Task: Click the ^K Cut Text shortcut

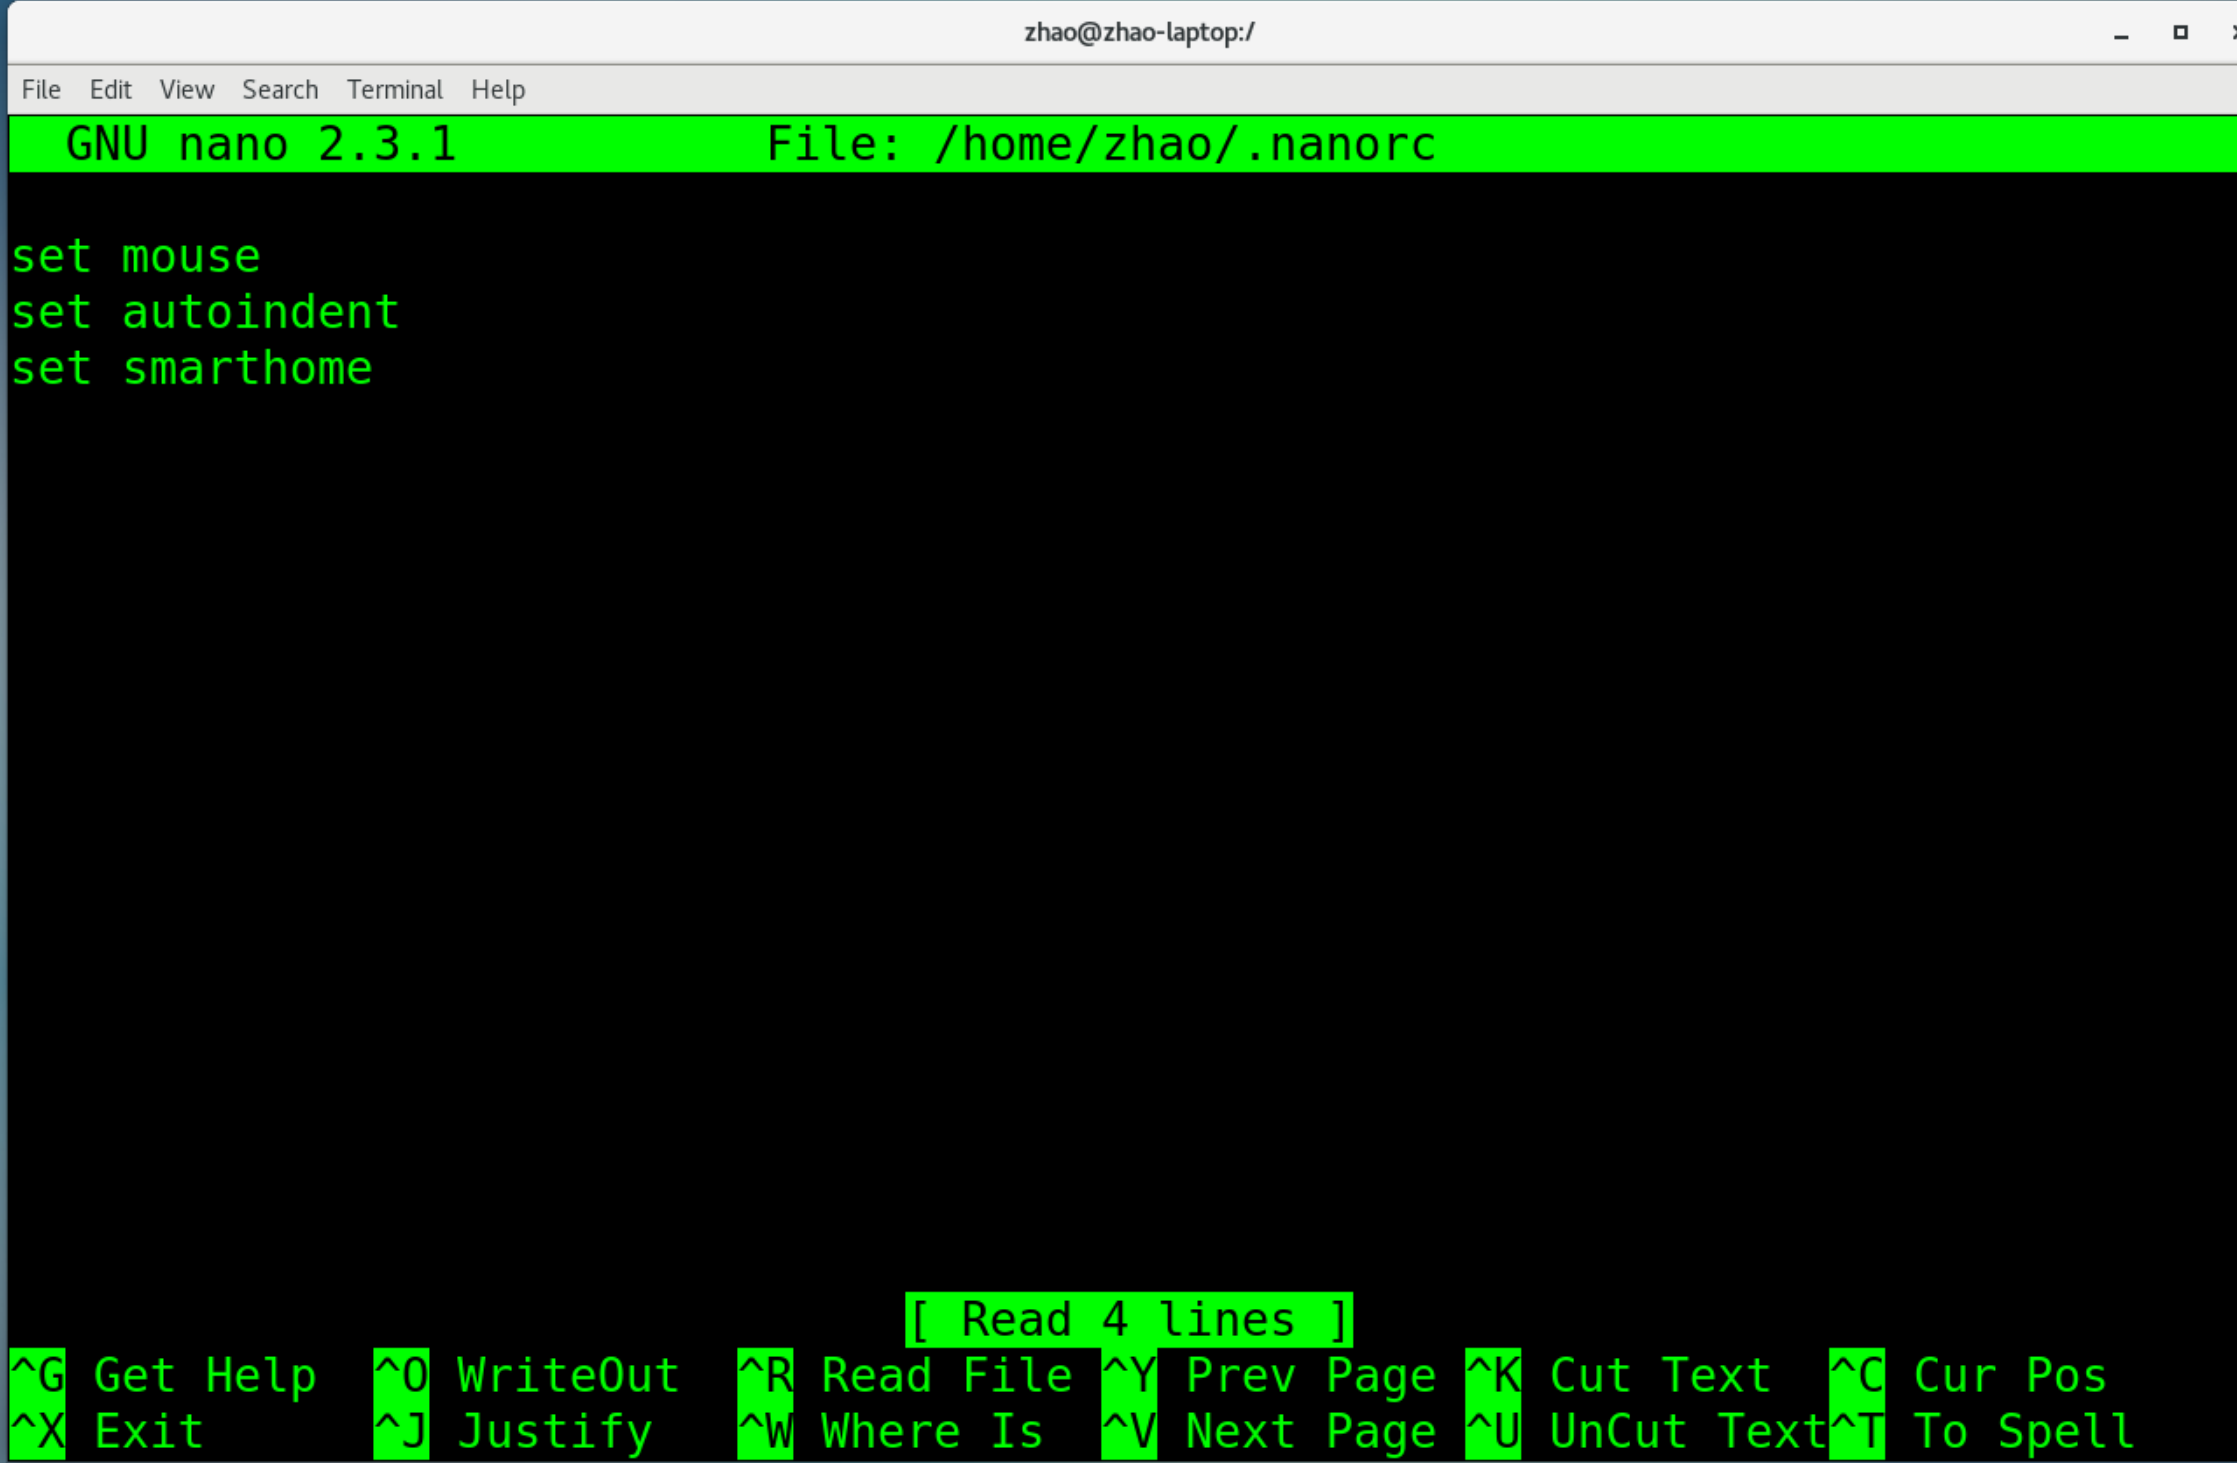Action: pyautogui.click(x=1620, y=1375)
